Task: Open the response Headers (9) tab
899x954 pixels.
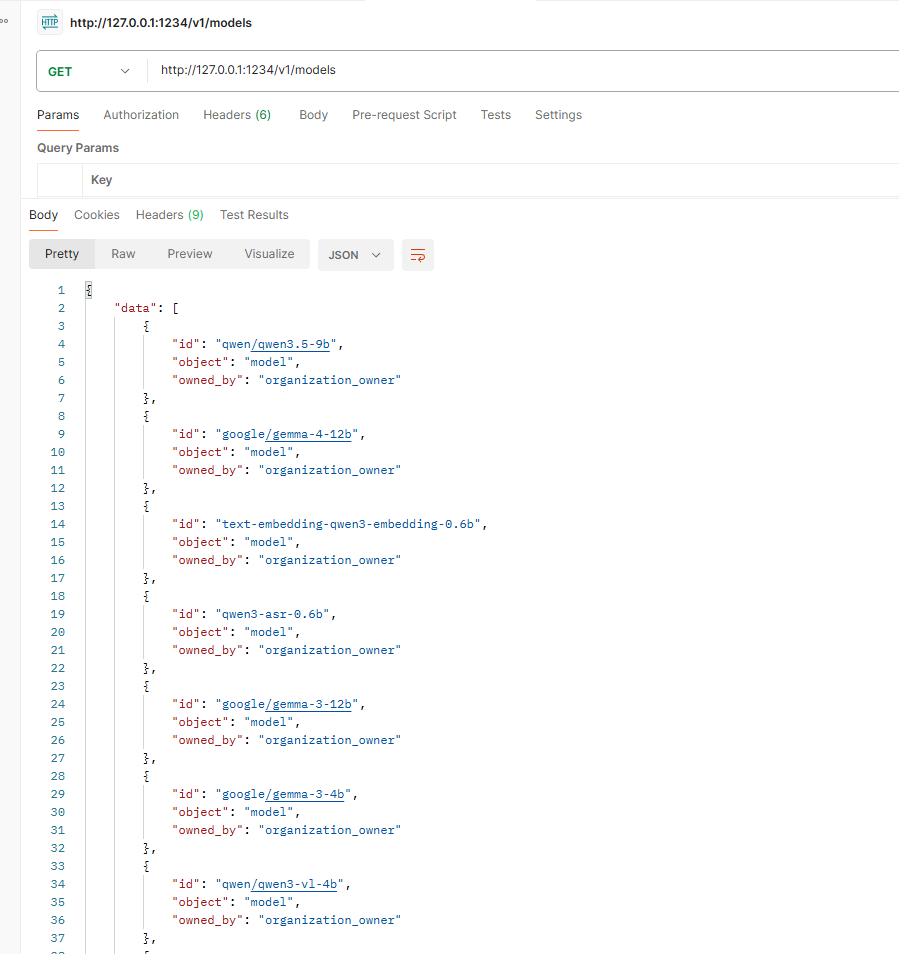Action: [x=170, y=215]
